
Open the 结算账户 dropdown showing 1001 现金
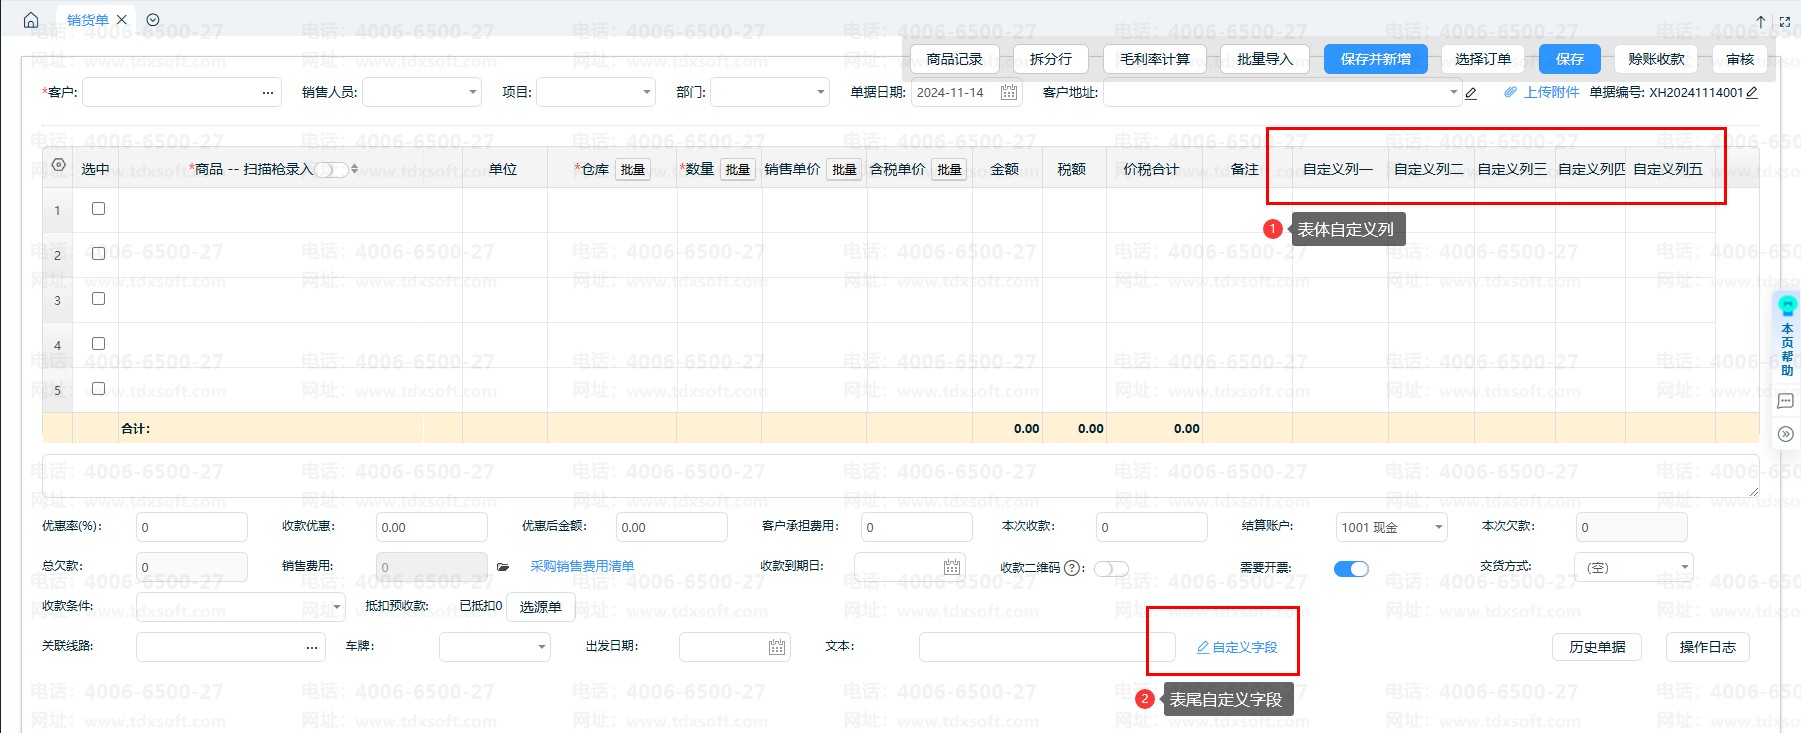pyautogui.click(x=1438, y=527)
